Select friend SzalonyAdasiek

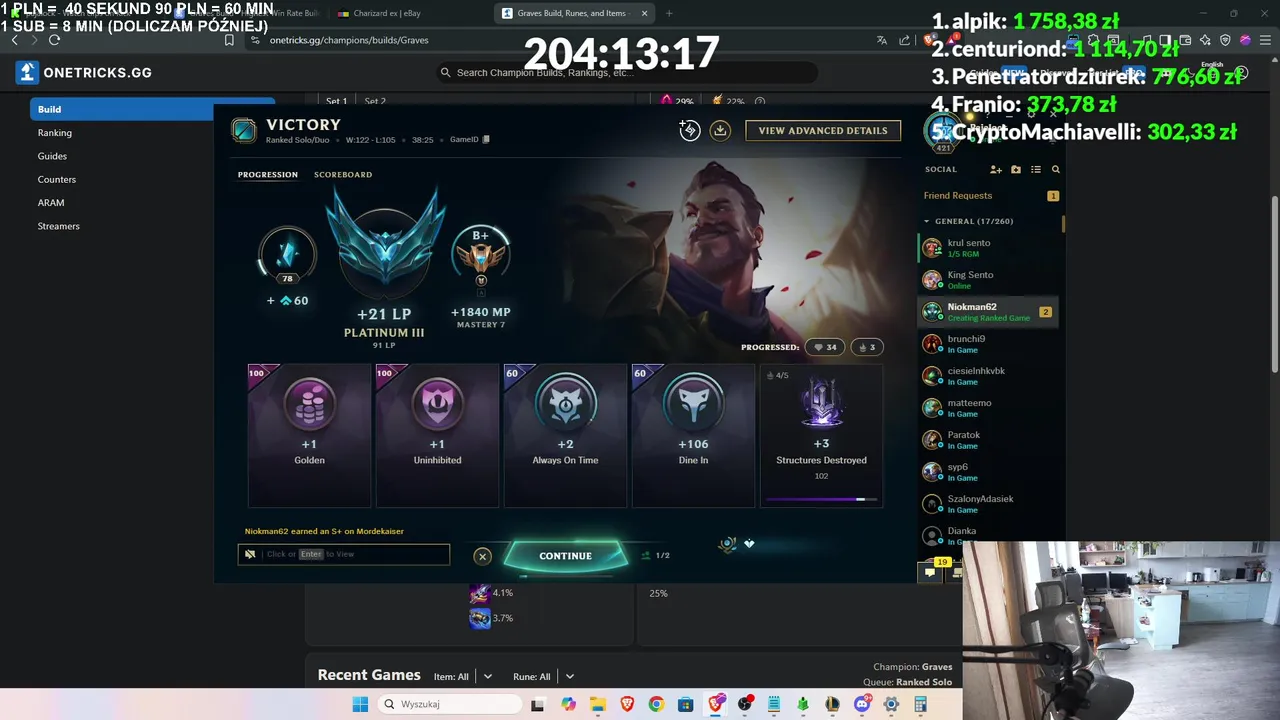coord(990,504)
